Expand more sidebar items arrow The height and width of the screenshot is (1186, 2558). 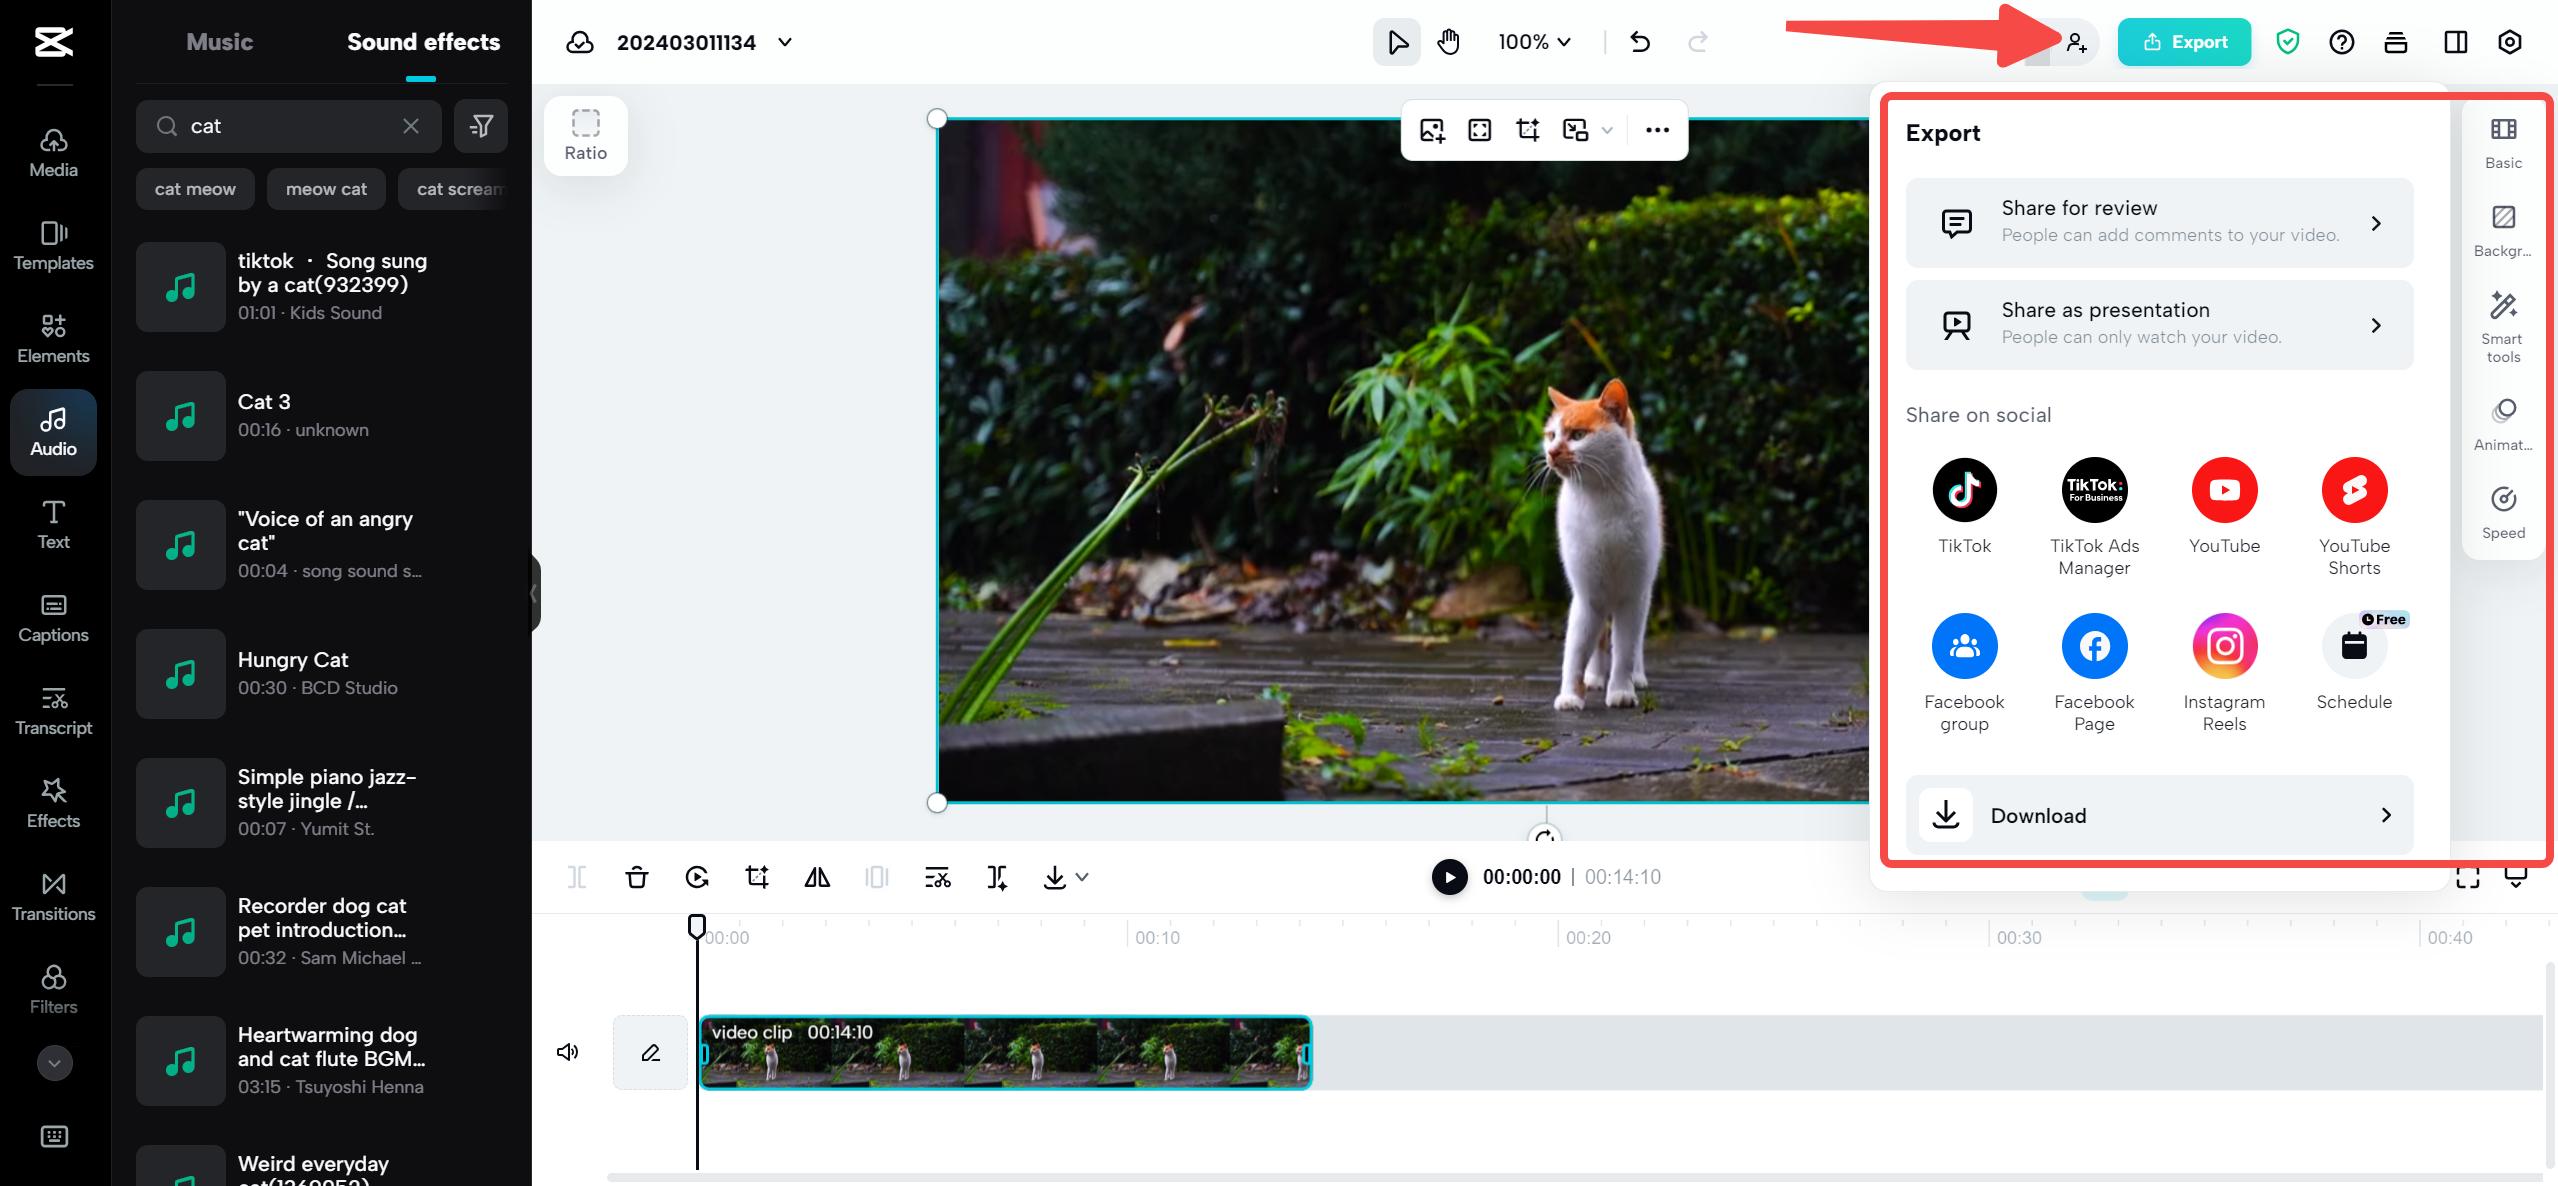click(x=54, y=1063)
